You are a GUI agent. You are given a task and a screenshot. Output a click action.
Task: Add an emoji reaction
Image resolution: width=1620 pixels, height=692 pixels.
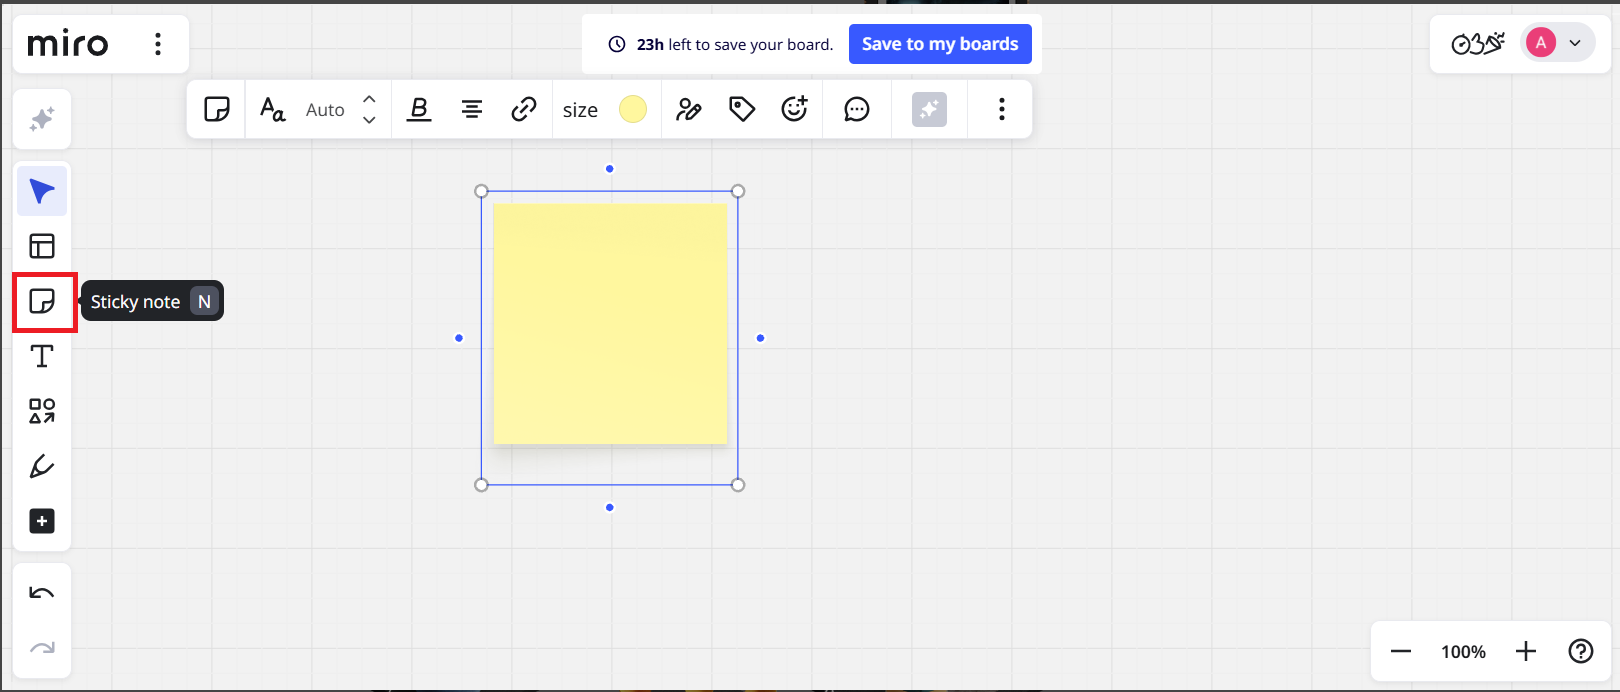[x=795, y=109]
